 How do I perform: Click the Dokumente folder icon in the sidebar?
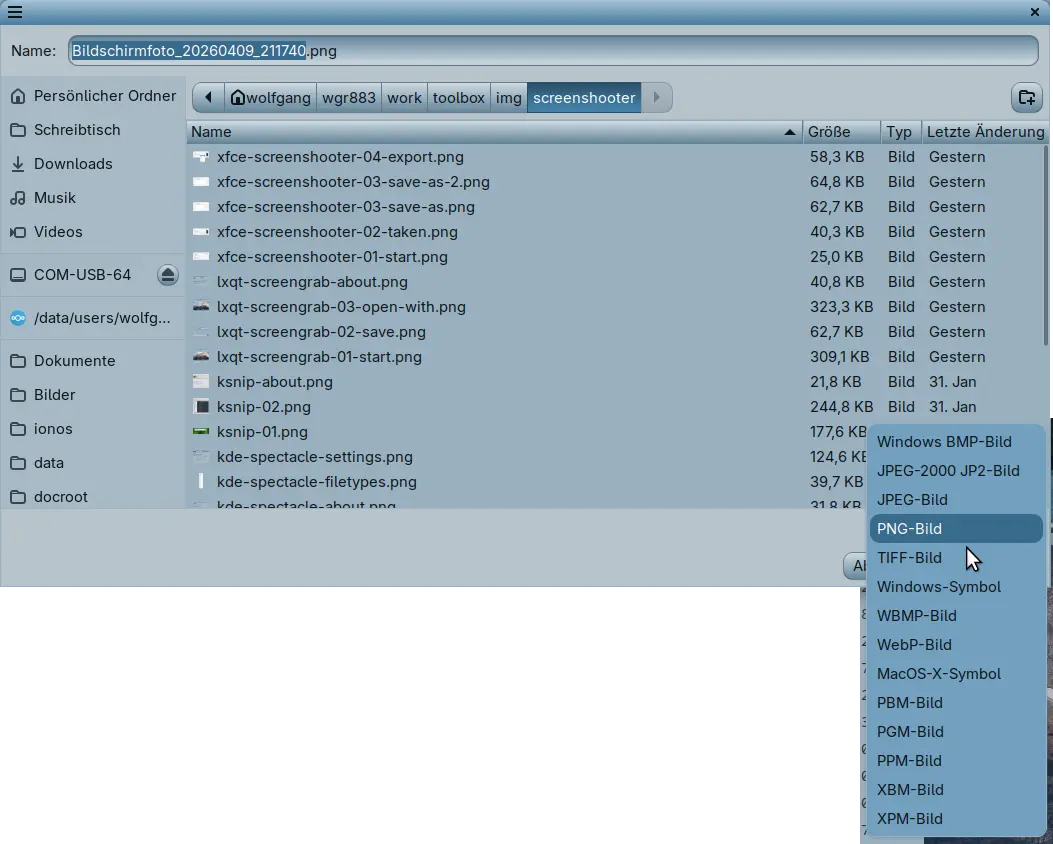tap(18, 361)
